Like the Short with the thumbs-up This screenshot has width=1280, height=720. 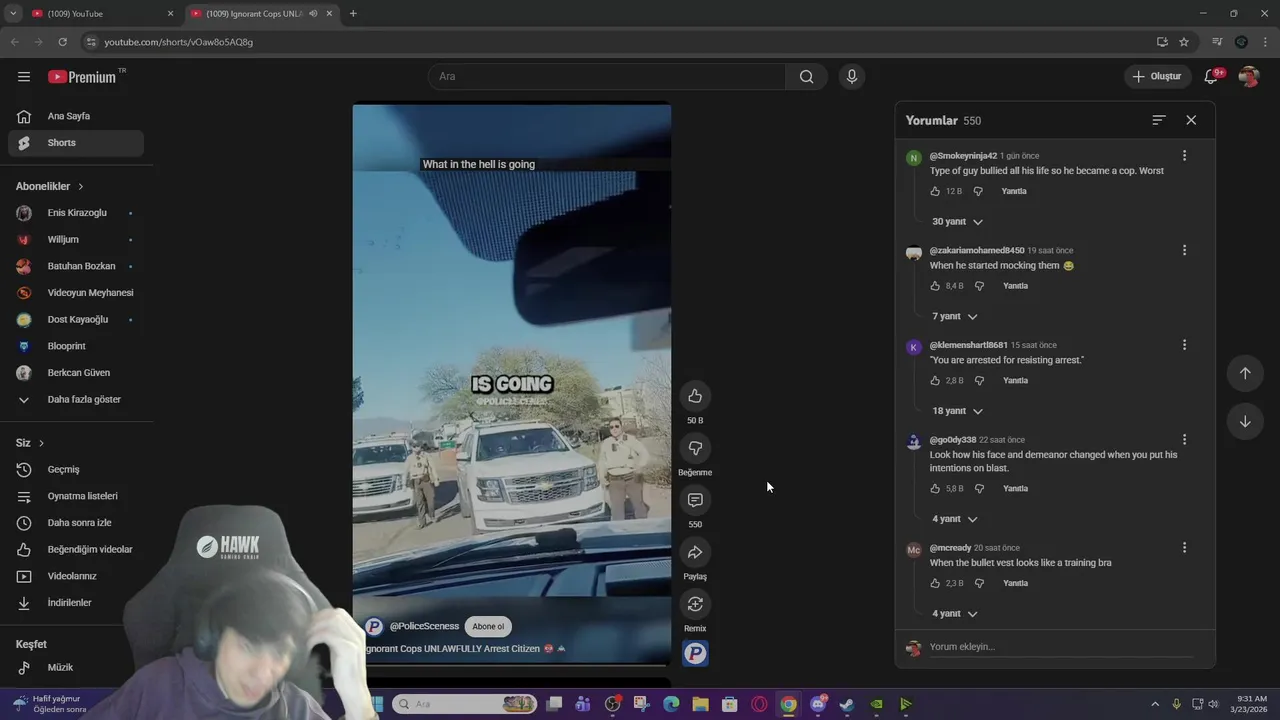[x=695, y=396]
